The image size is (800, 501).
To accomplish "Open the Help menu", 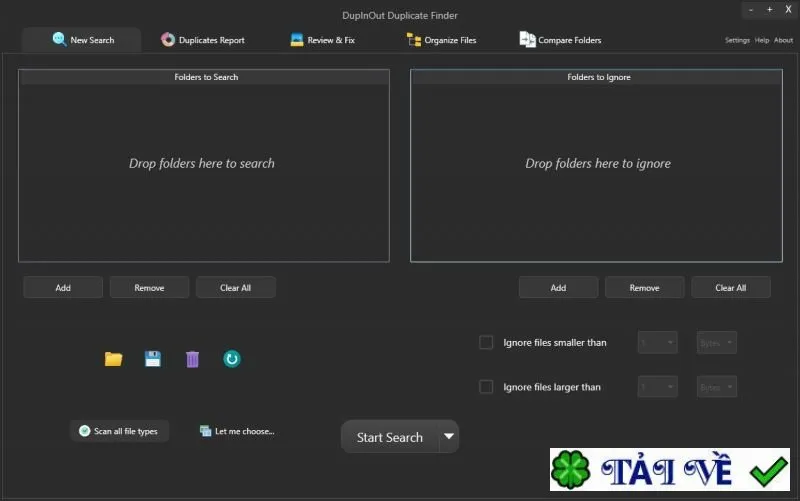I will (762, 40).
